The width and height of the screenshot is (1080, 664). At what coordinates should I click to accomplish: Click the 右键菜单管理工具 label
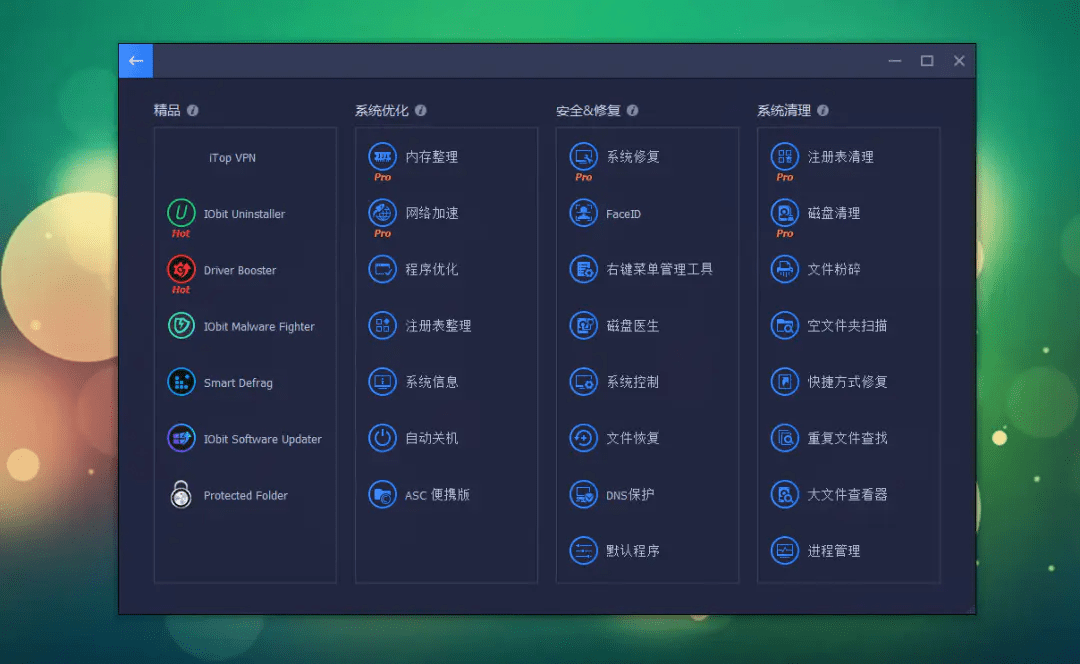(x=659, y=269)
